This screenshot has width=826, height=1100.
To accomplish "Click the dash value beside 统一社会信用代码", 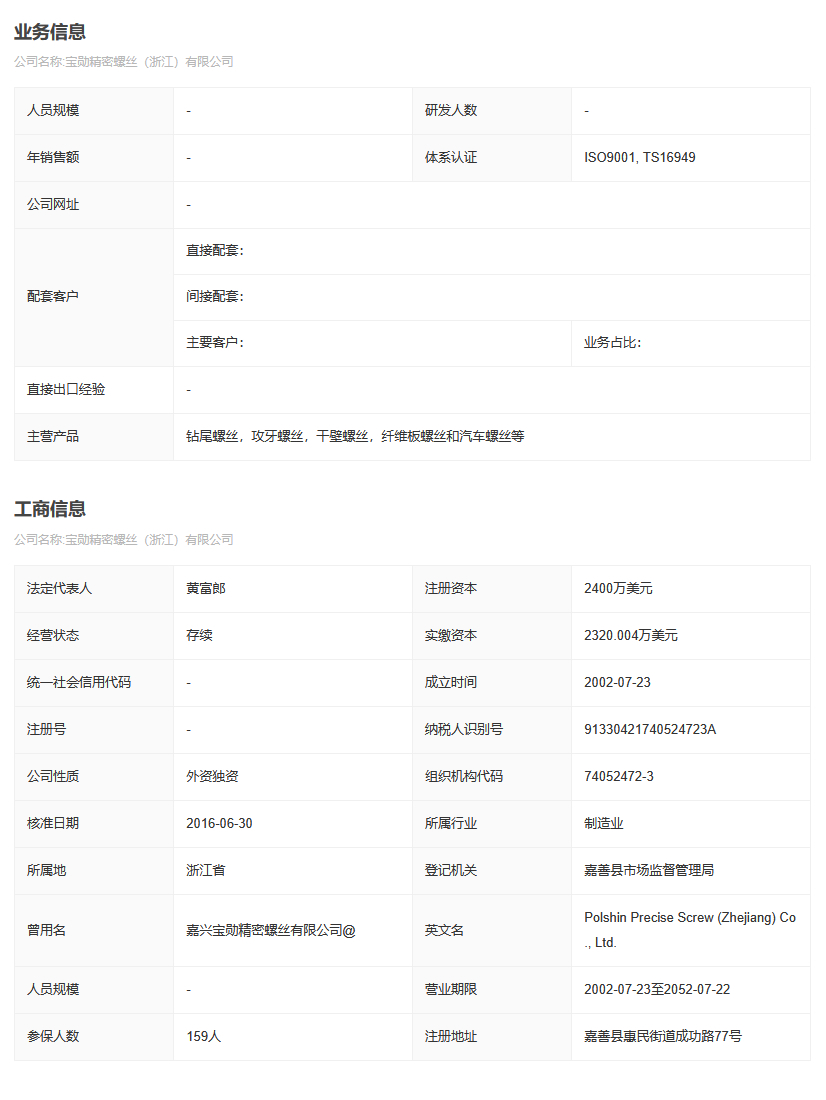I will pos(189,683).
